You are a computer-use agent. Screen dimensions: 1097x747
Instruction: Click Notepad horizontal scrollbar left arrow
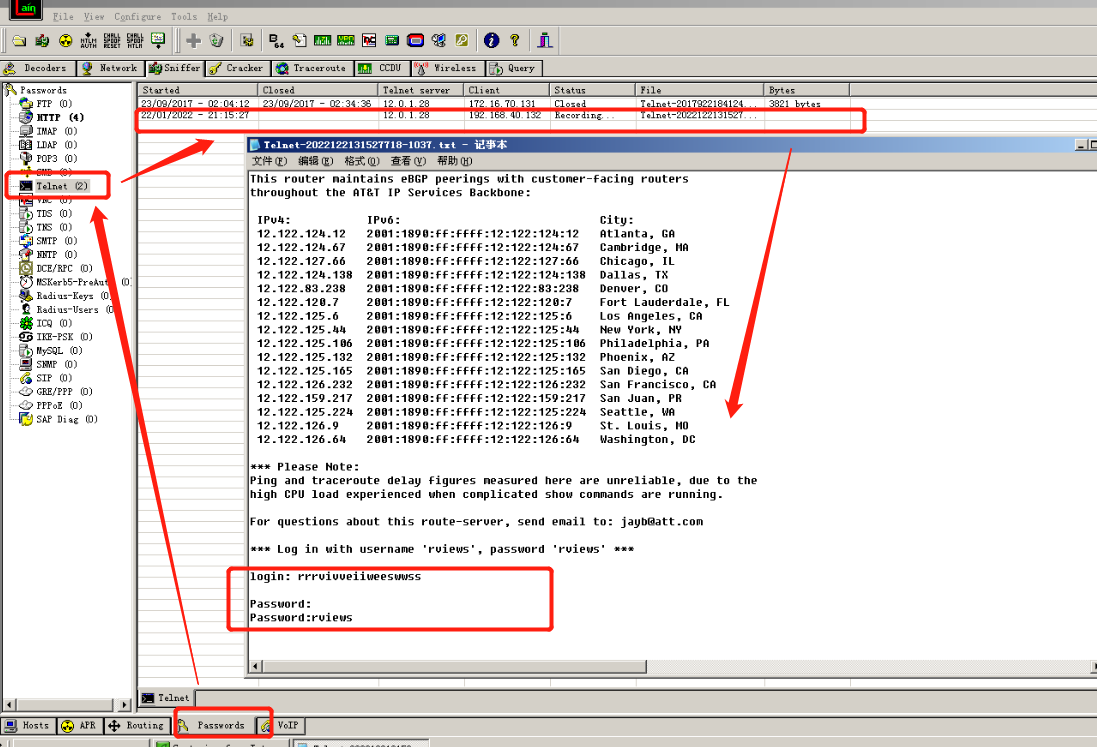coord(255,667)
